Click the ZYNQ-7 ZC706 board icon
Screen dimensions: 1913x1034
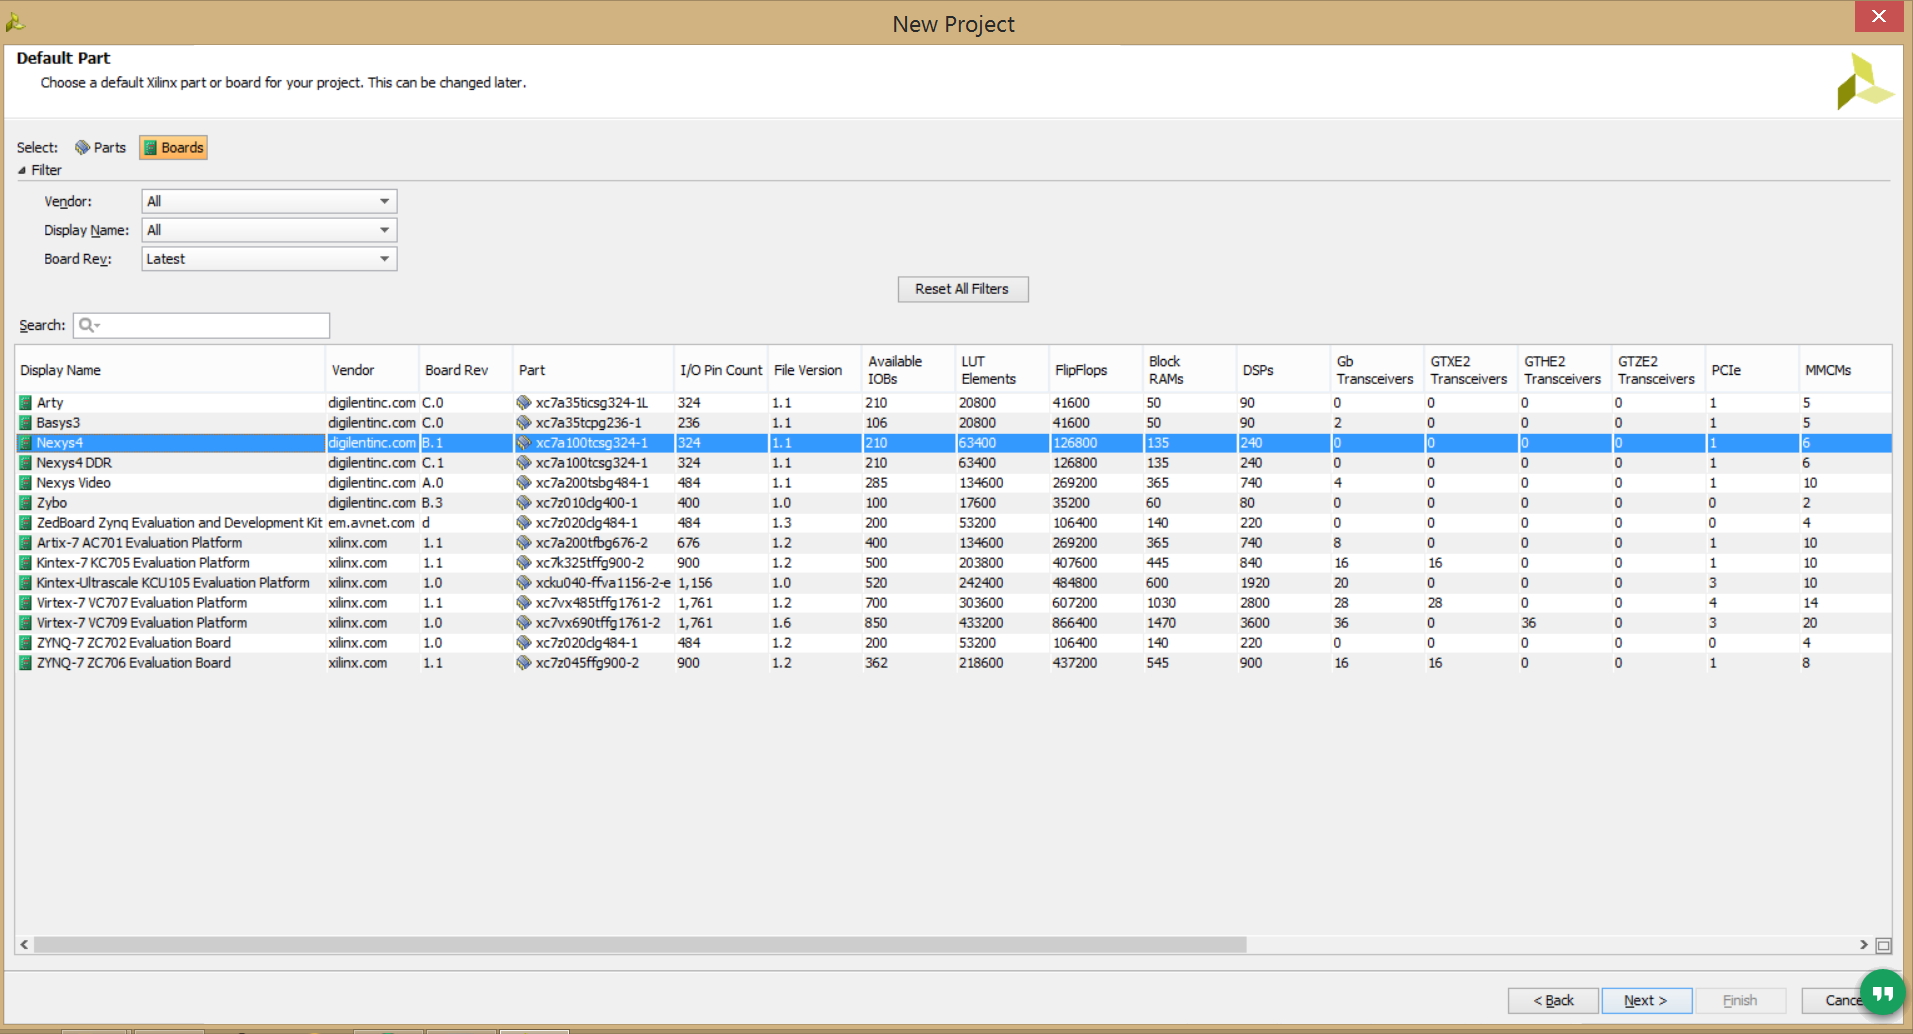click(x=26, y=663)
